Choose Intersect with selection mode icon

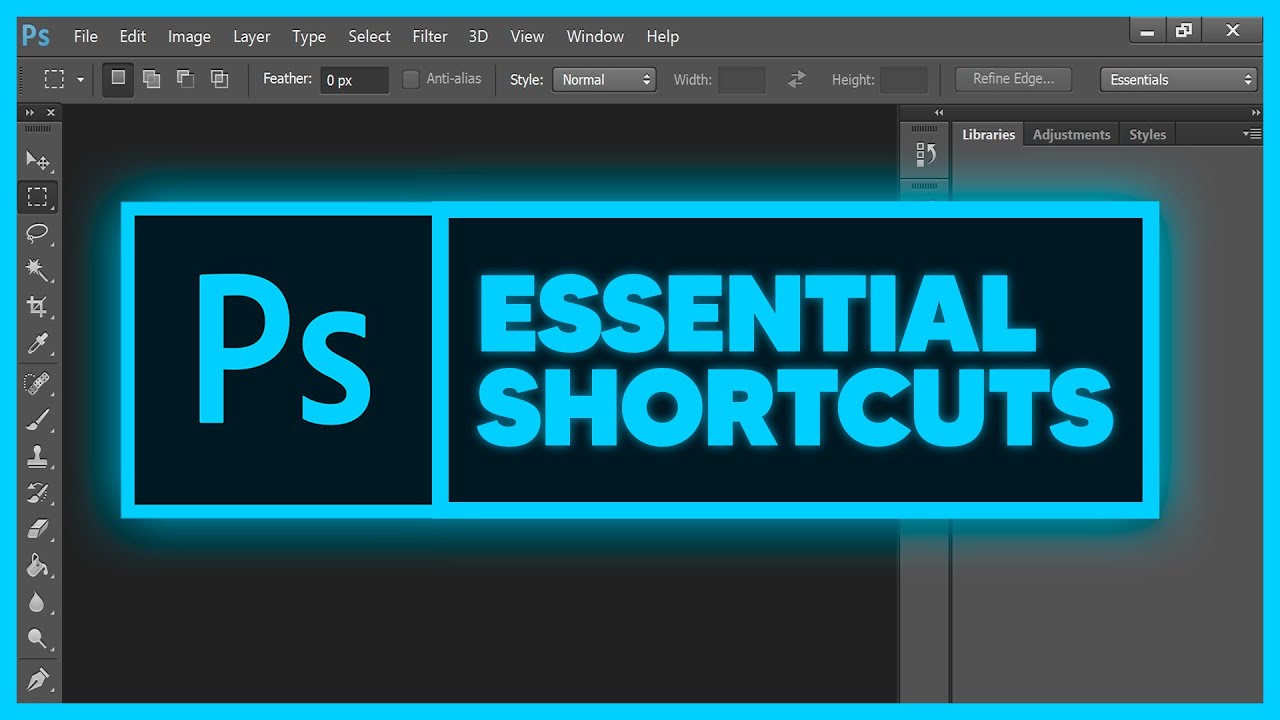click(x=219, y=79)
